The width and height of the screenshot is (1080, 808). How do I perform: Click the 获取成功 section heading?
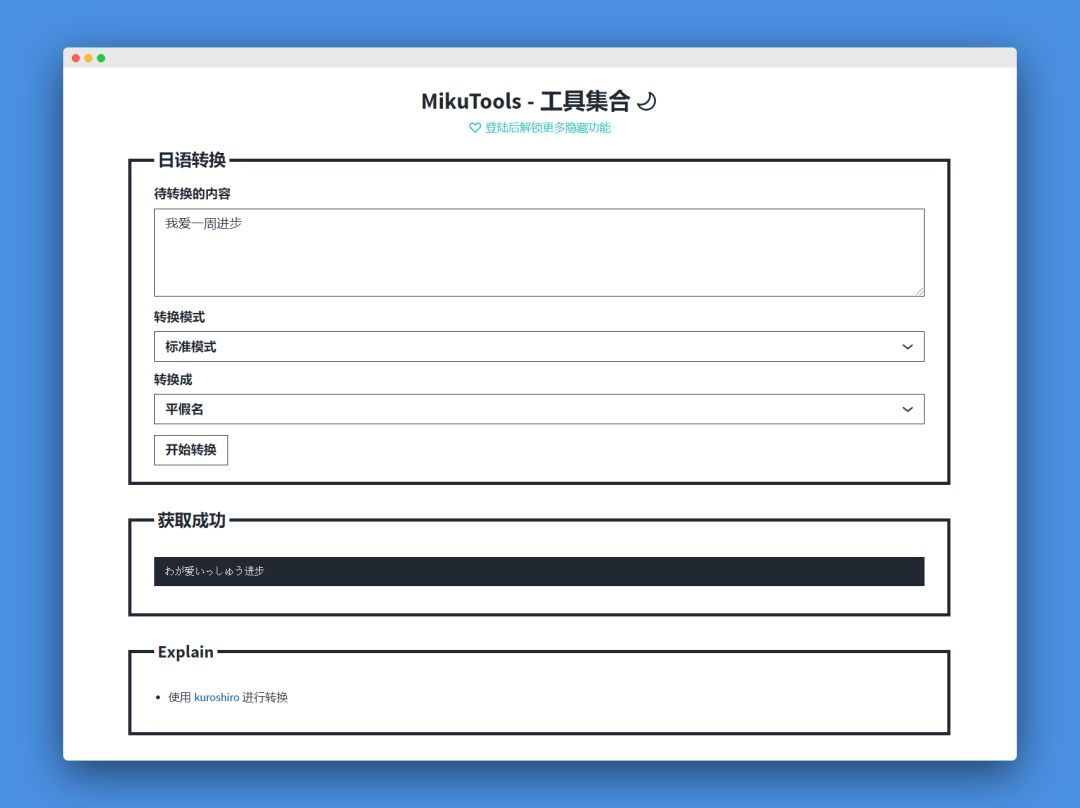click(191, 520)
